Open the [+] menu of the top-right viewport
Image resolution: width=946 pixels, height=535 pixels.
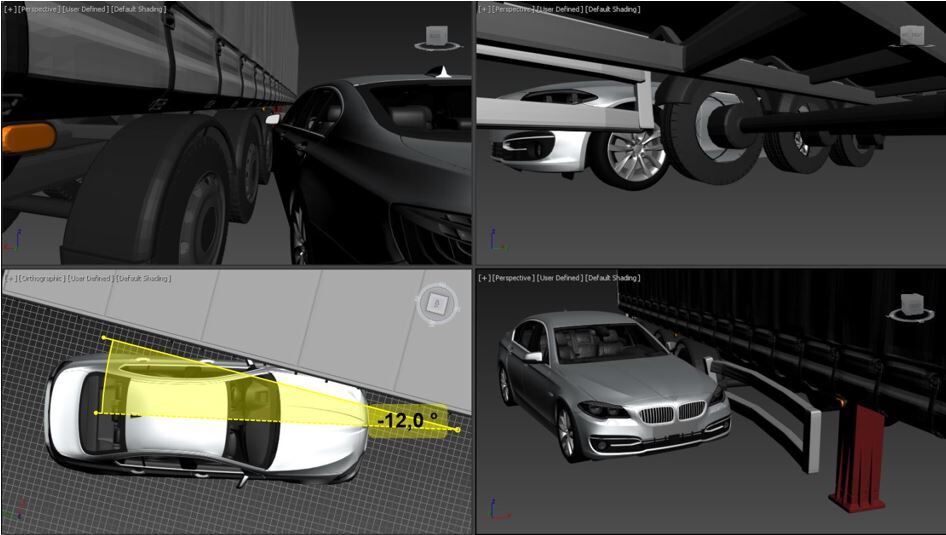tap(485, 9)
